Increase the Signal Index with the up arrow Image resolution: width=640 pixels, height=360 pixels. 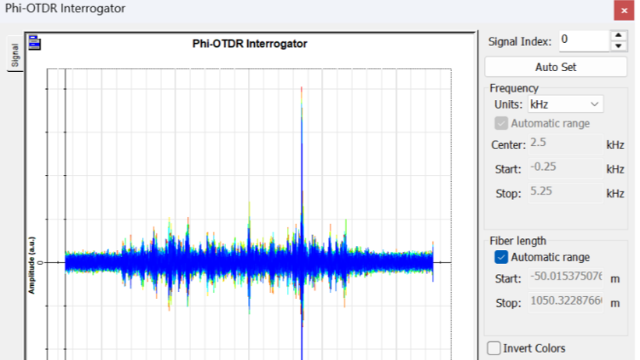[x=618, y=36]
